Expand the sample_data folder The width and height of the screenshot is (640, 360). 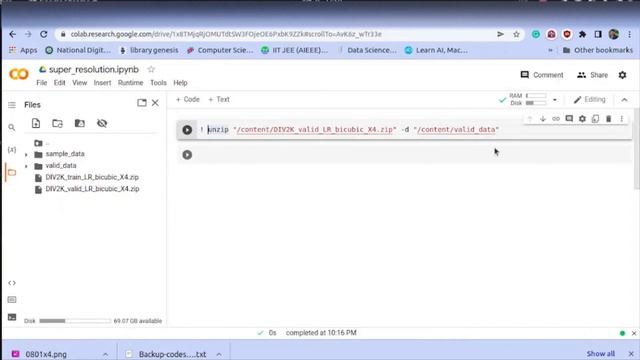pyautogui.click(x=26, y=155)
